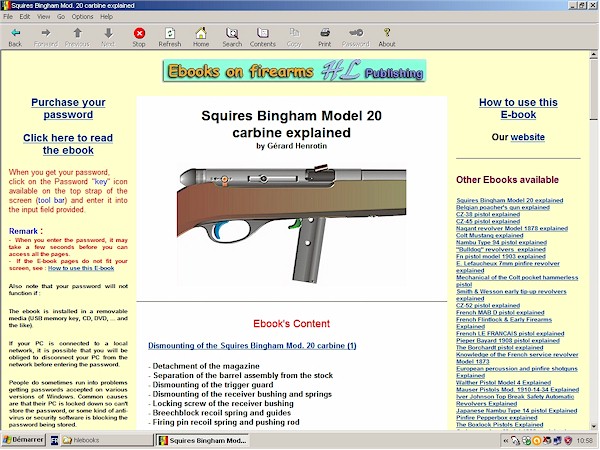600x450 pixels.
Task: Open the Go menu
Action: 61,17
